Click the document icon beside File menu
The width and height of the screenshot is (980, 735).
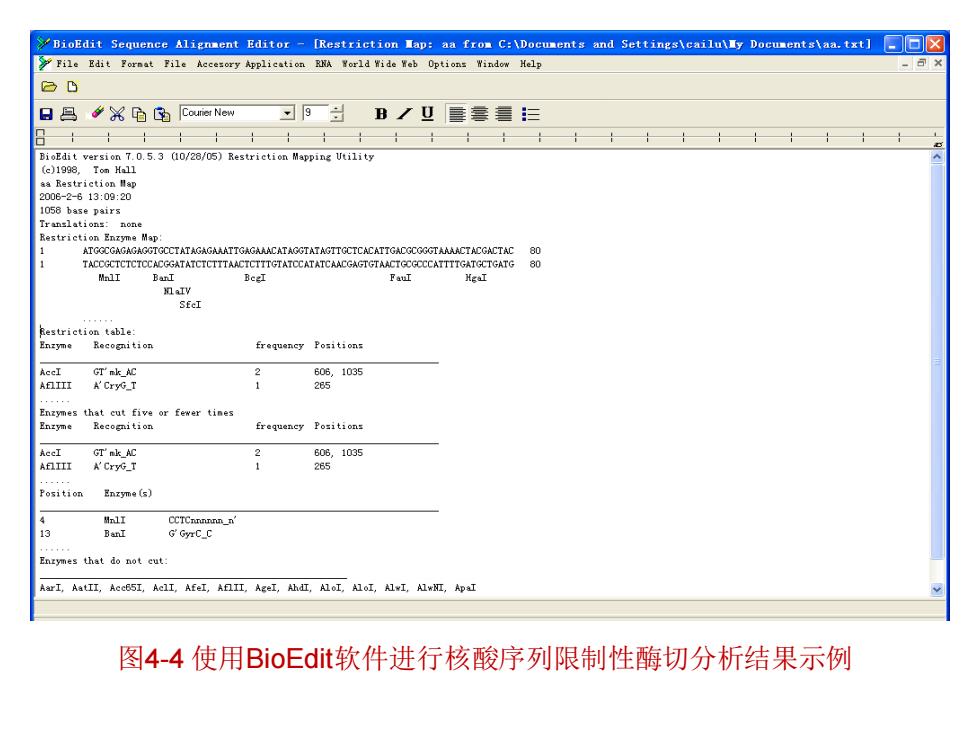pyautogui.click(x=44, y=63)
